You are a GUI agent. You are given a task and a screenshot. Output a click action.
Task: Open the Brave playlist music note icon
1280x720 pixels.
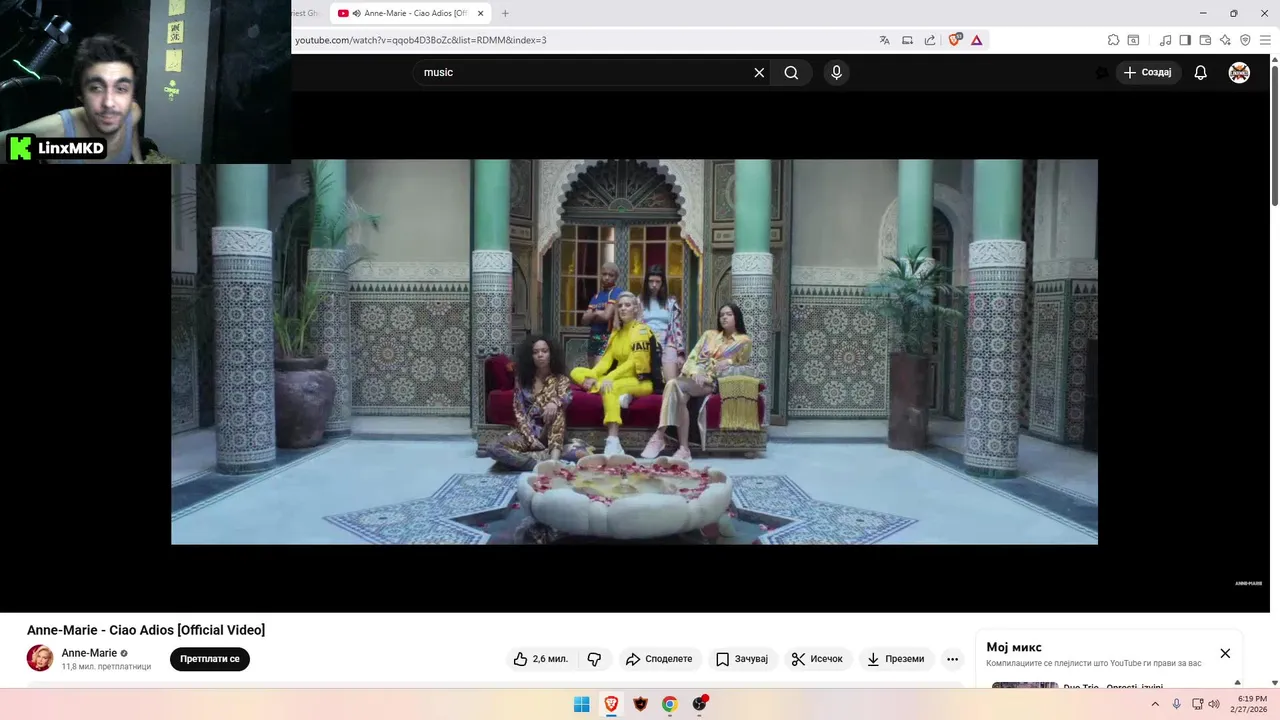click(1166, 40)
